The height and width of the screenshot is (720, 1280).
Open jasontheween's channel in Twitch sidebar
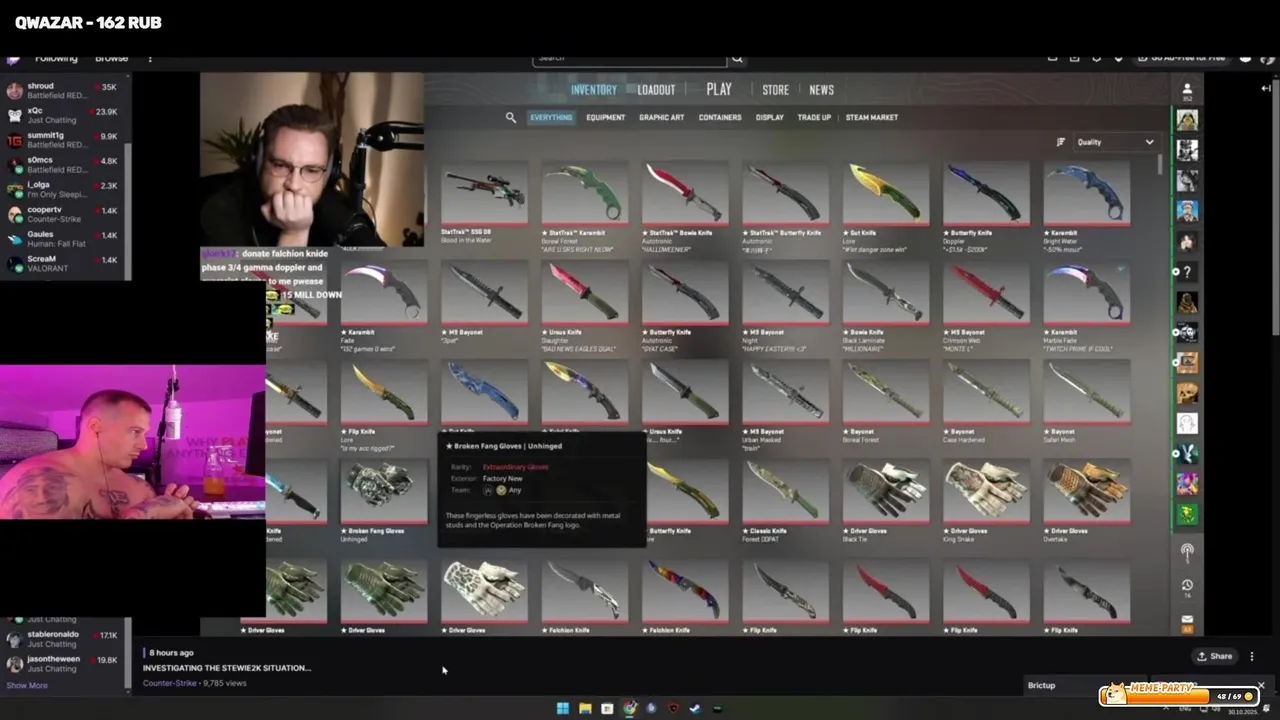point(63,664)
